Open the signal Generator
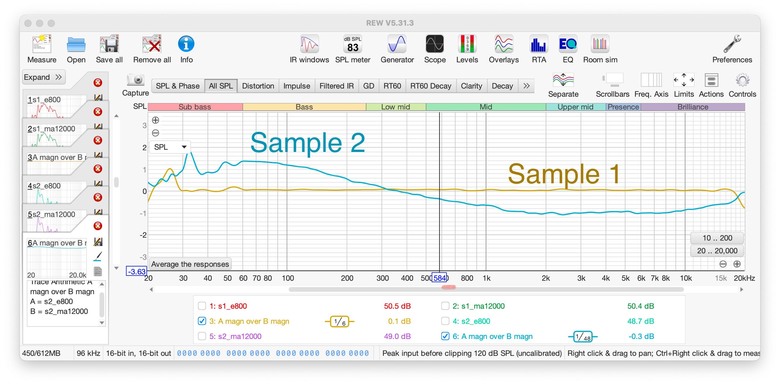 (397, 44)
